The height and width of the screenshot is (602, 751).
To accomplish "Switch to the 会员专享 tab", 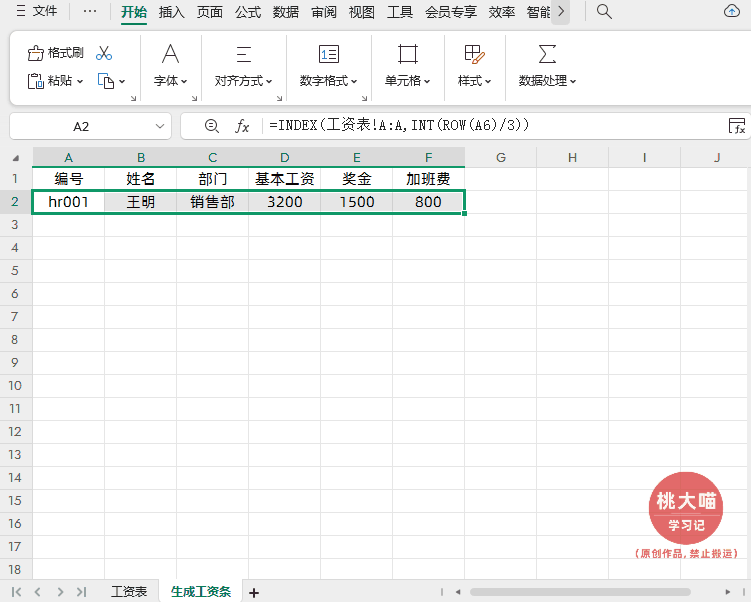I will pos(451,12).
